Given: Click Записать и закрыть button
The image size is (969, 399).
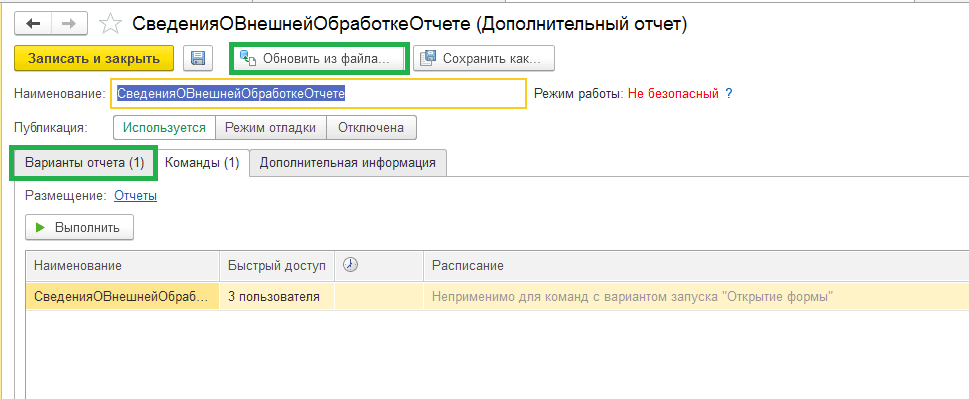Looking at the screenshot, I should coord(94,59).
